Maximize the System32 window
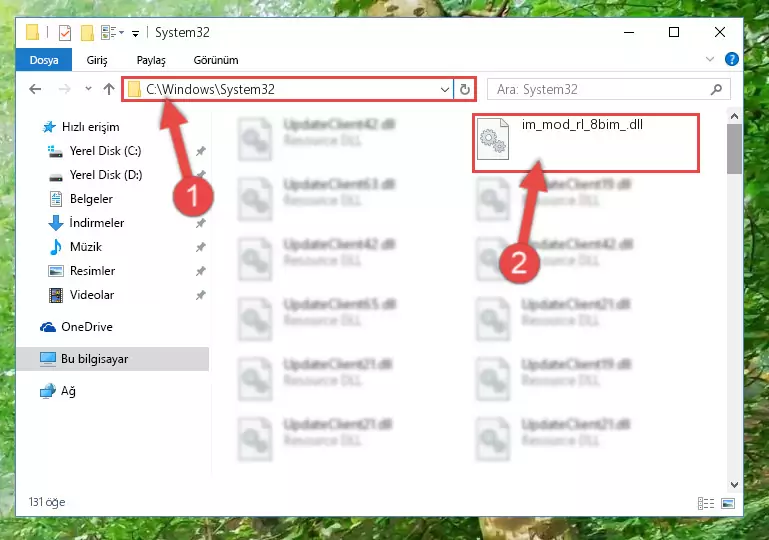The height and width of the screenshot is (540, 769). tap(674, 32)
